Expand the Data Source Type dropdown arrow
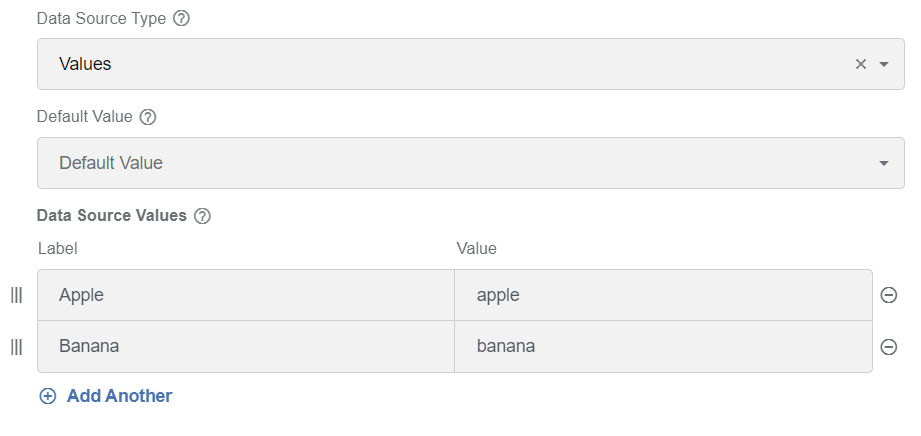Screen dimensions: 921x436 (883, 64)
